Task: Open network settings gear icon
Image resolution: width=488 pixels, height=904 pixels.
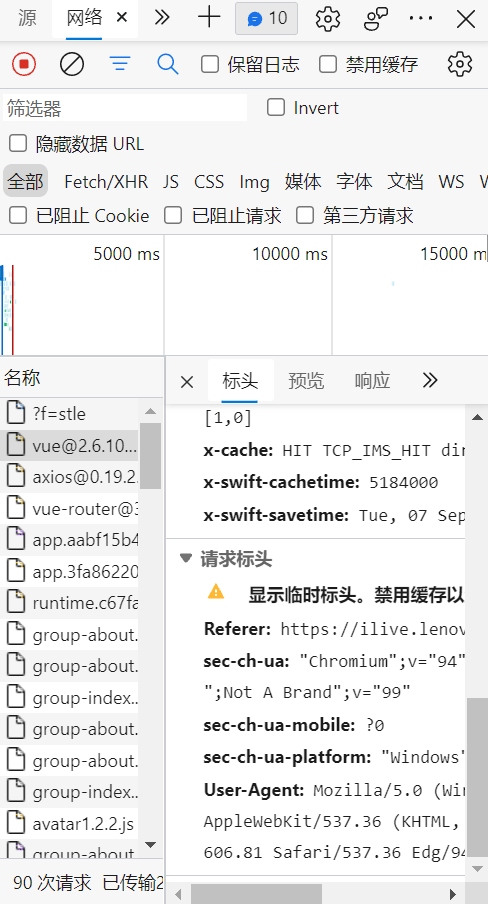Action: coord(459,63)
